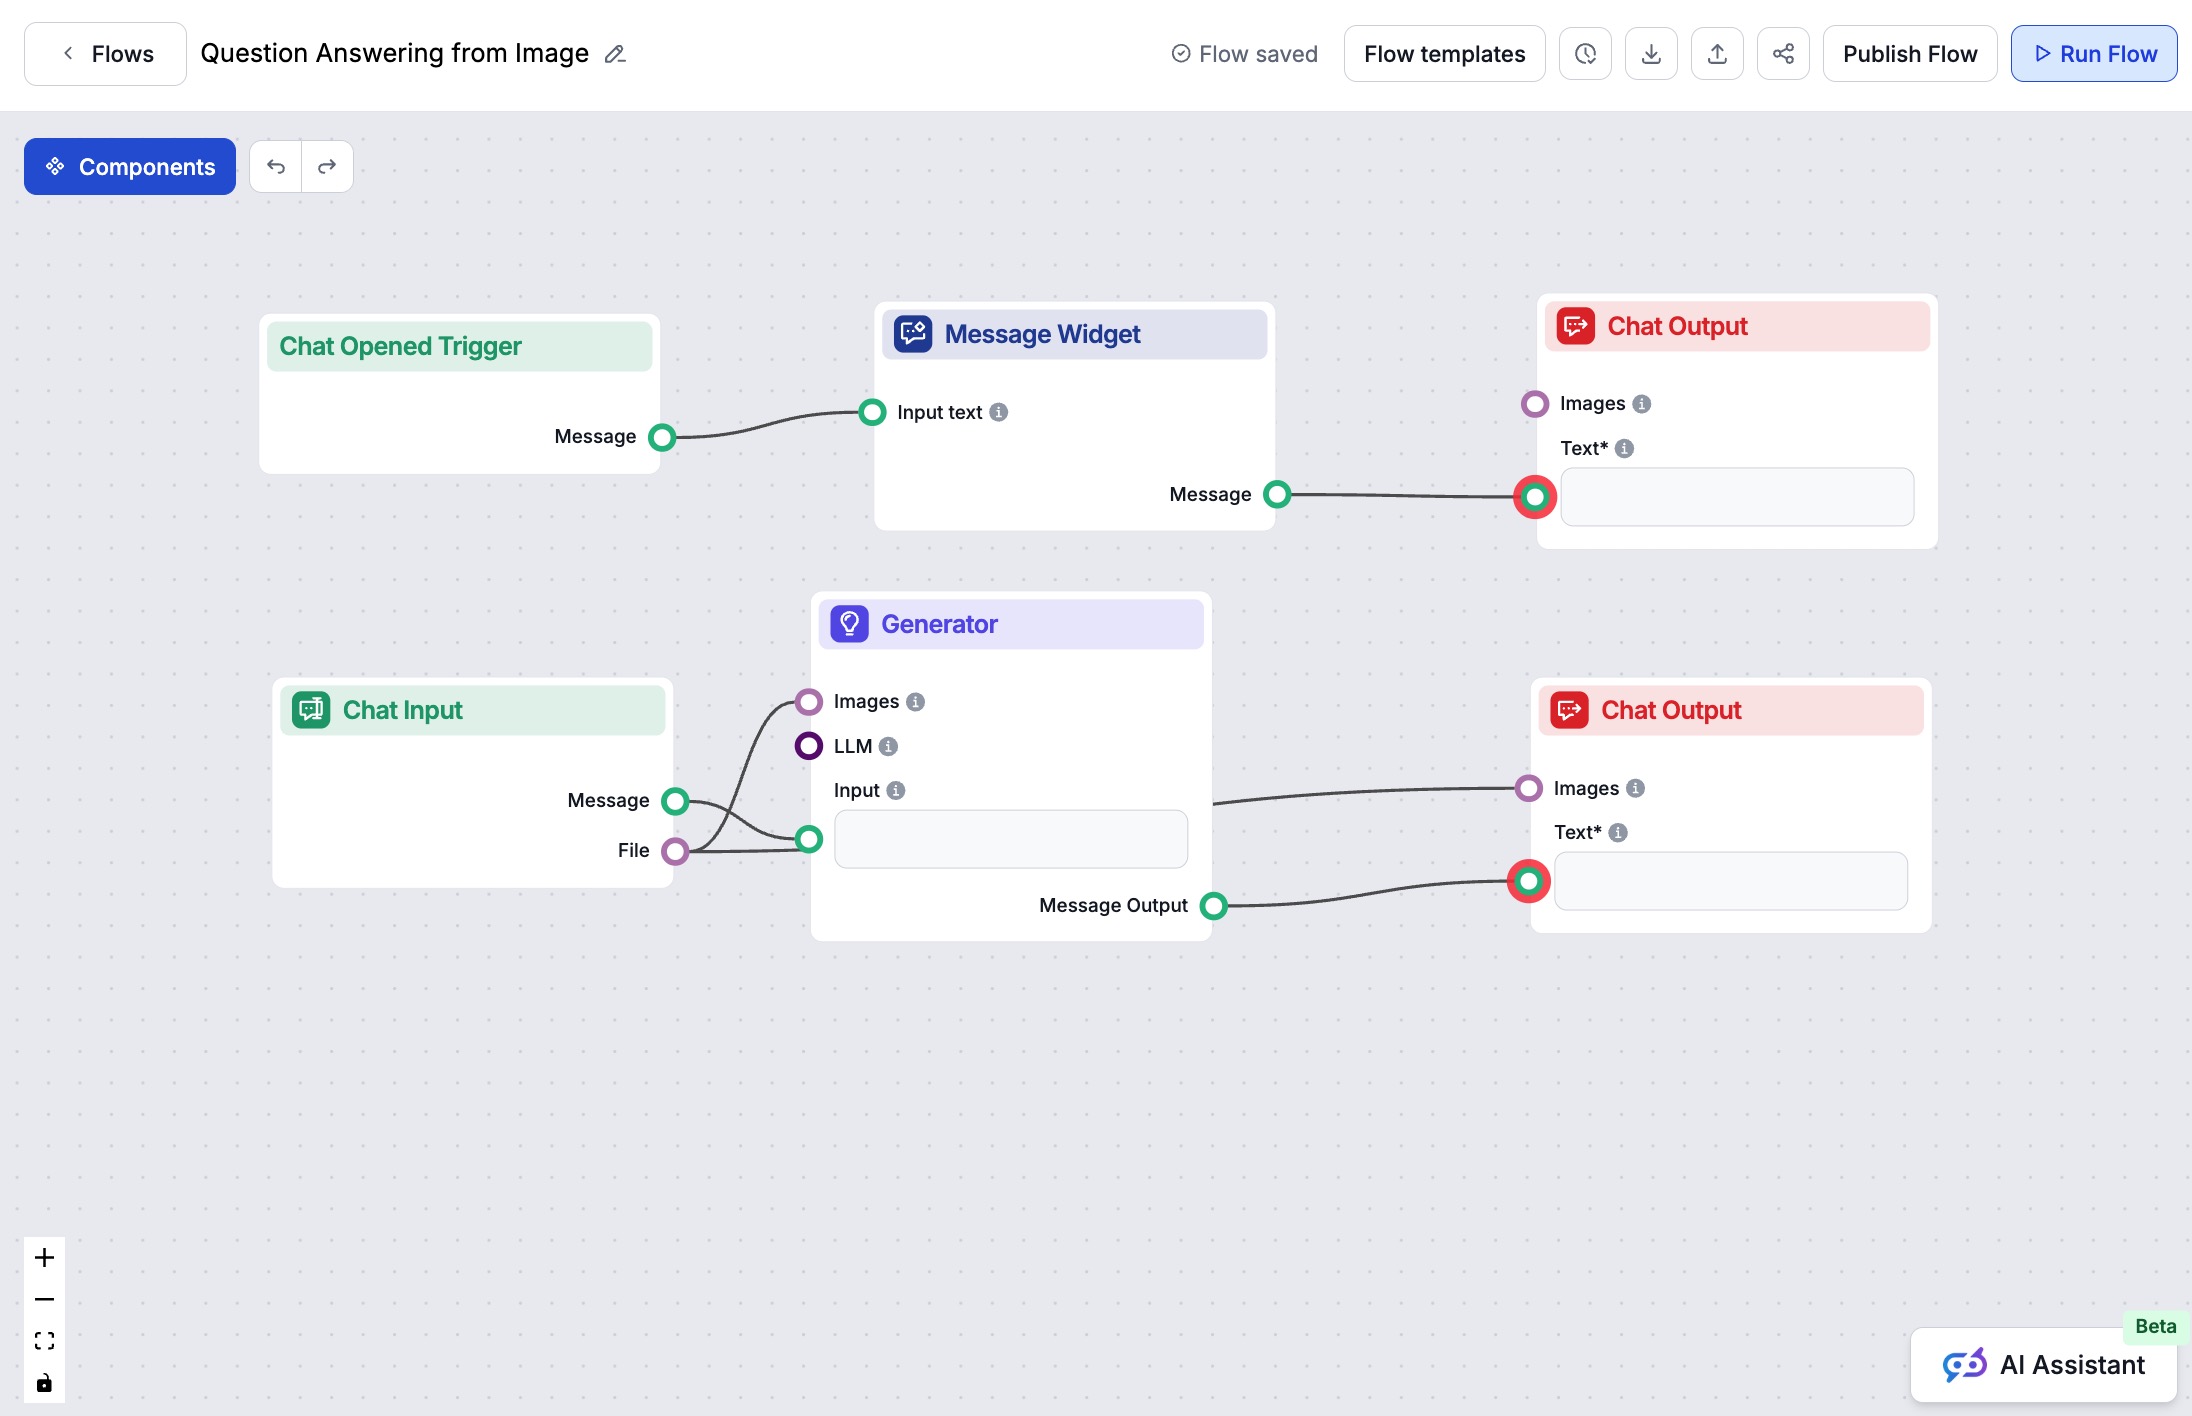Click the redo arrow button
Image resolution: width=2192 pixels, height=1416 pixels.
click(x=327, y=167)
